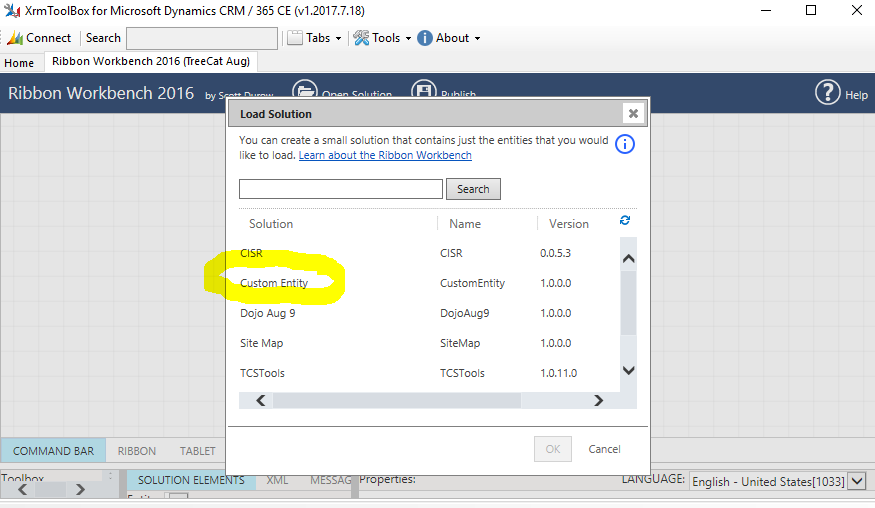Viewport: 875px width, 508px height.
Task: Select the CISR solution row
Action: tap(429, 253)
